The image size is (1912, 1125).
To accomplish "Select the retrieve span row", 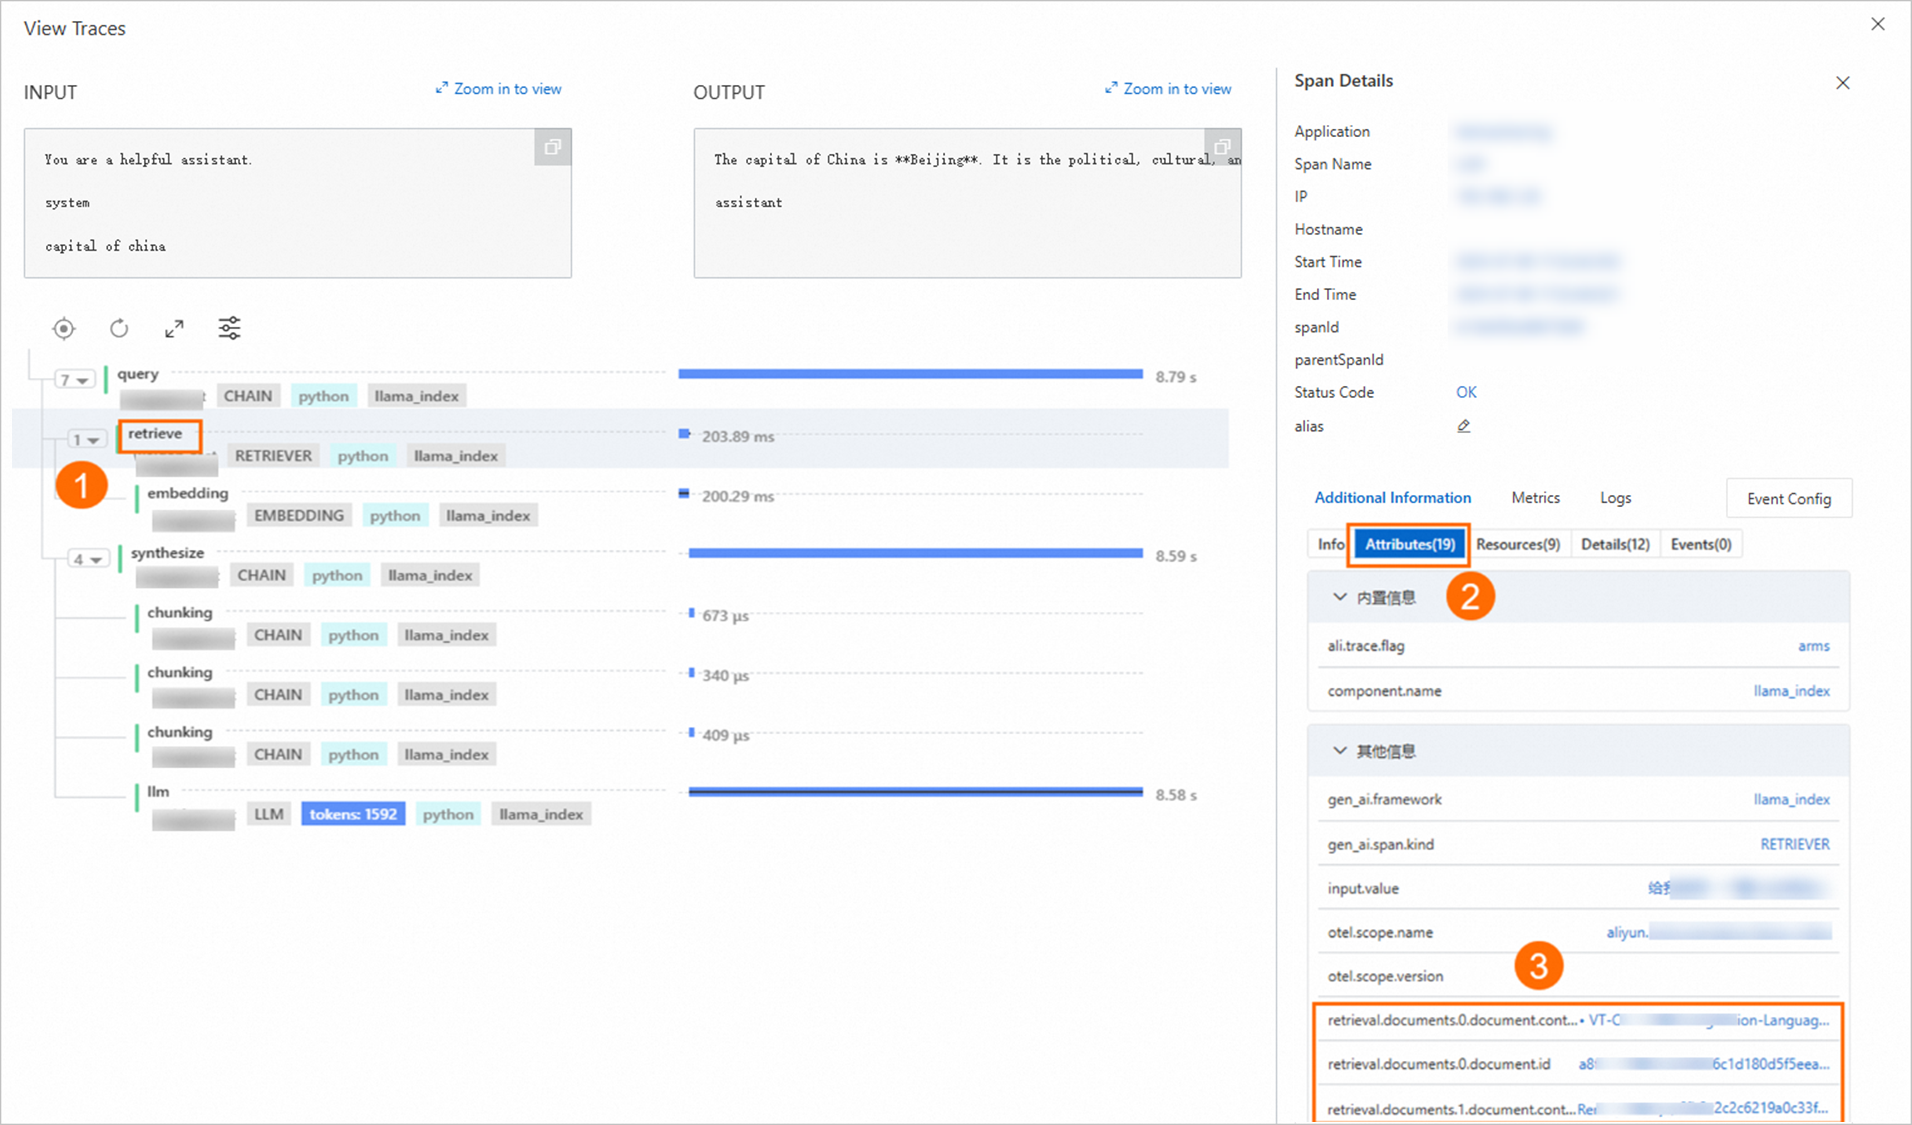I will [620, 438].
